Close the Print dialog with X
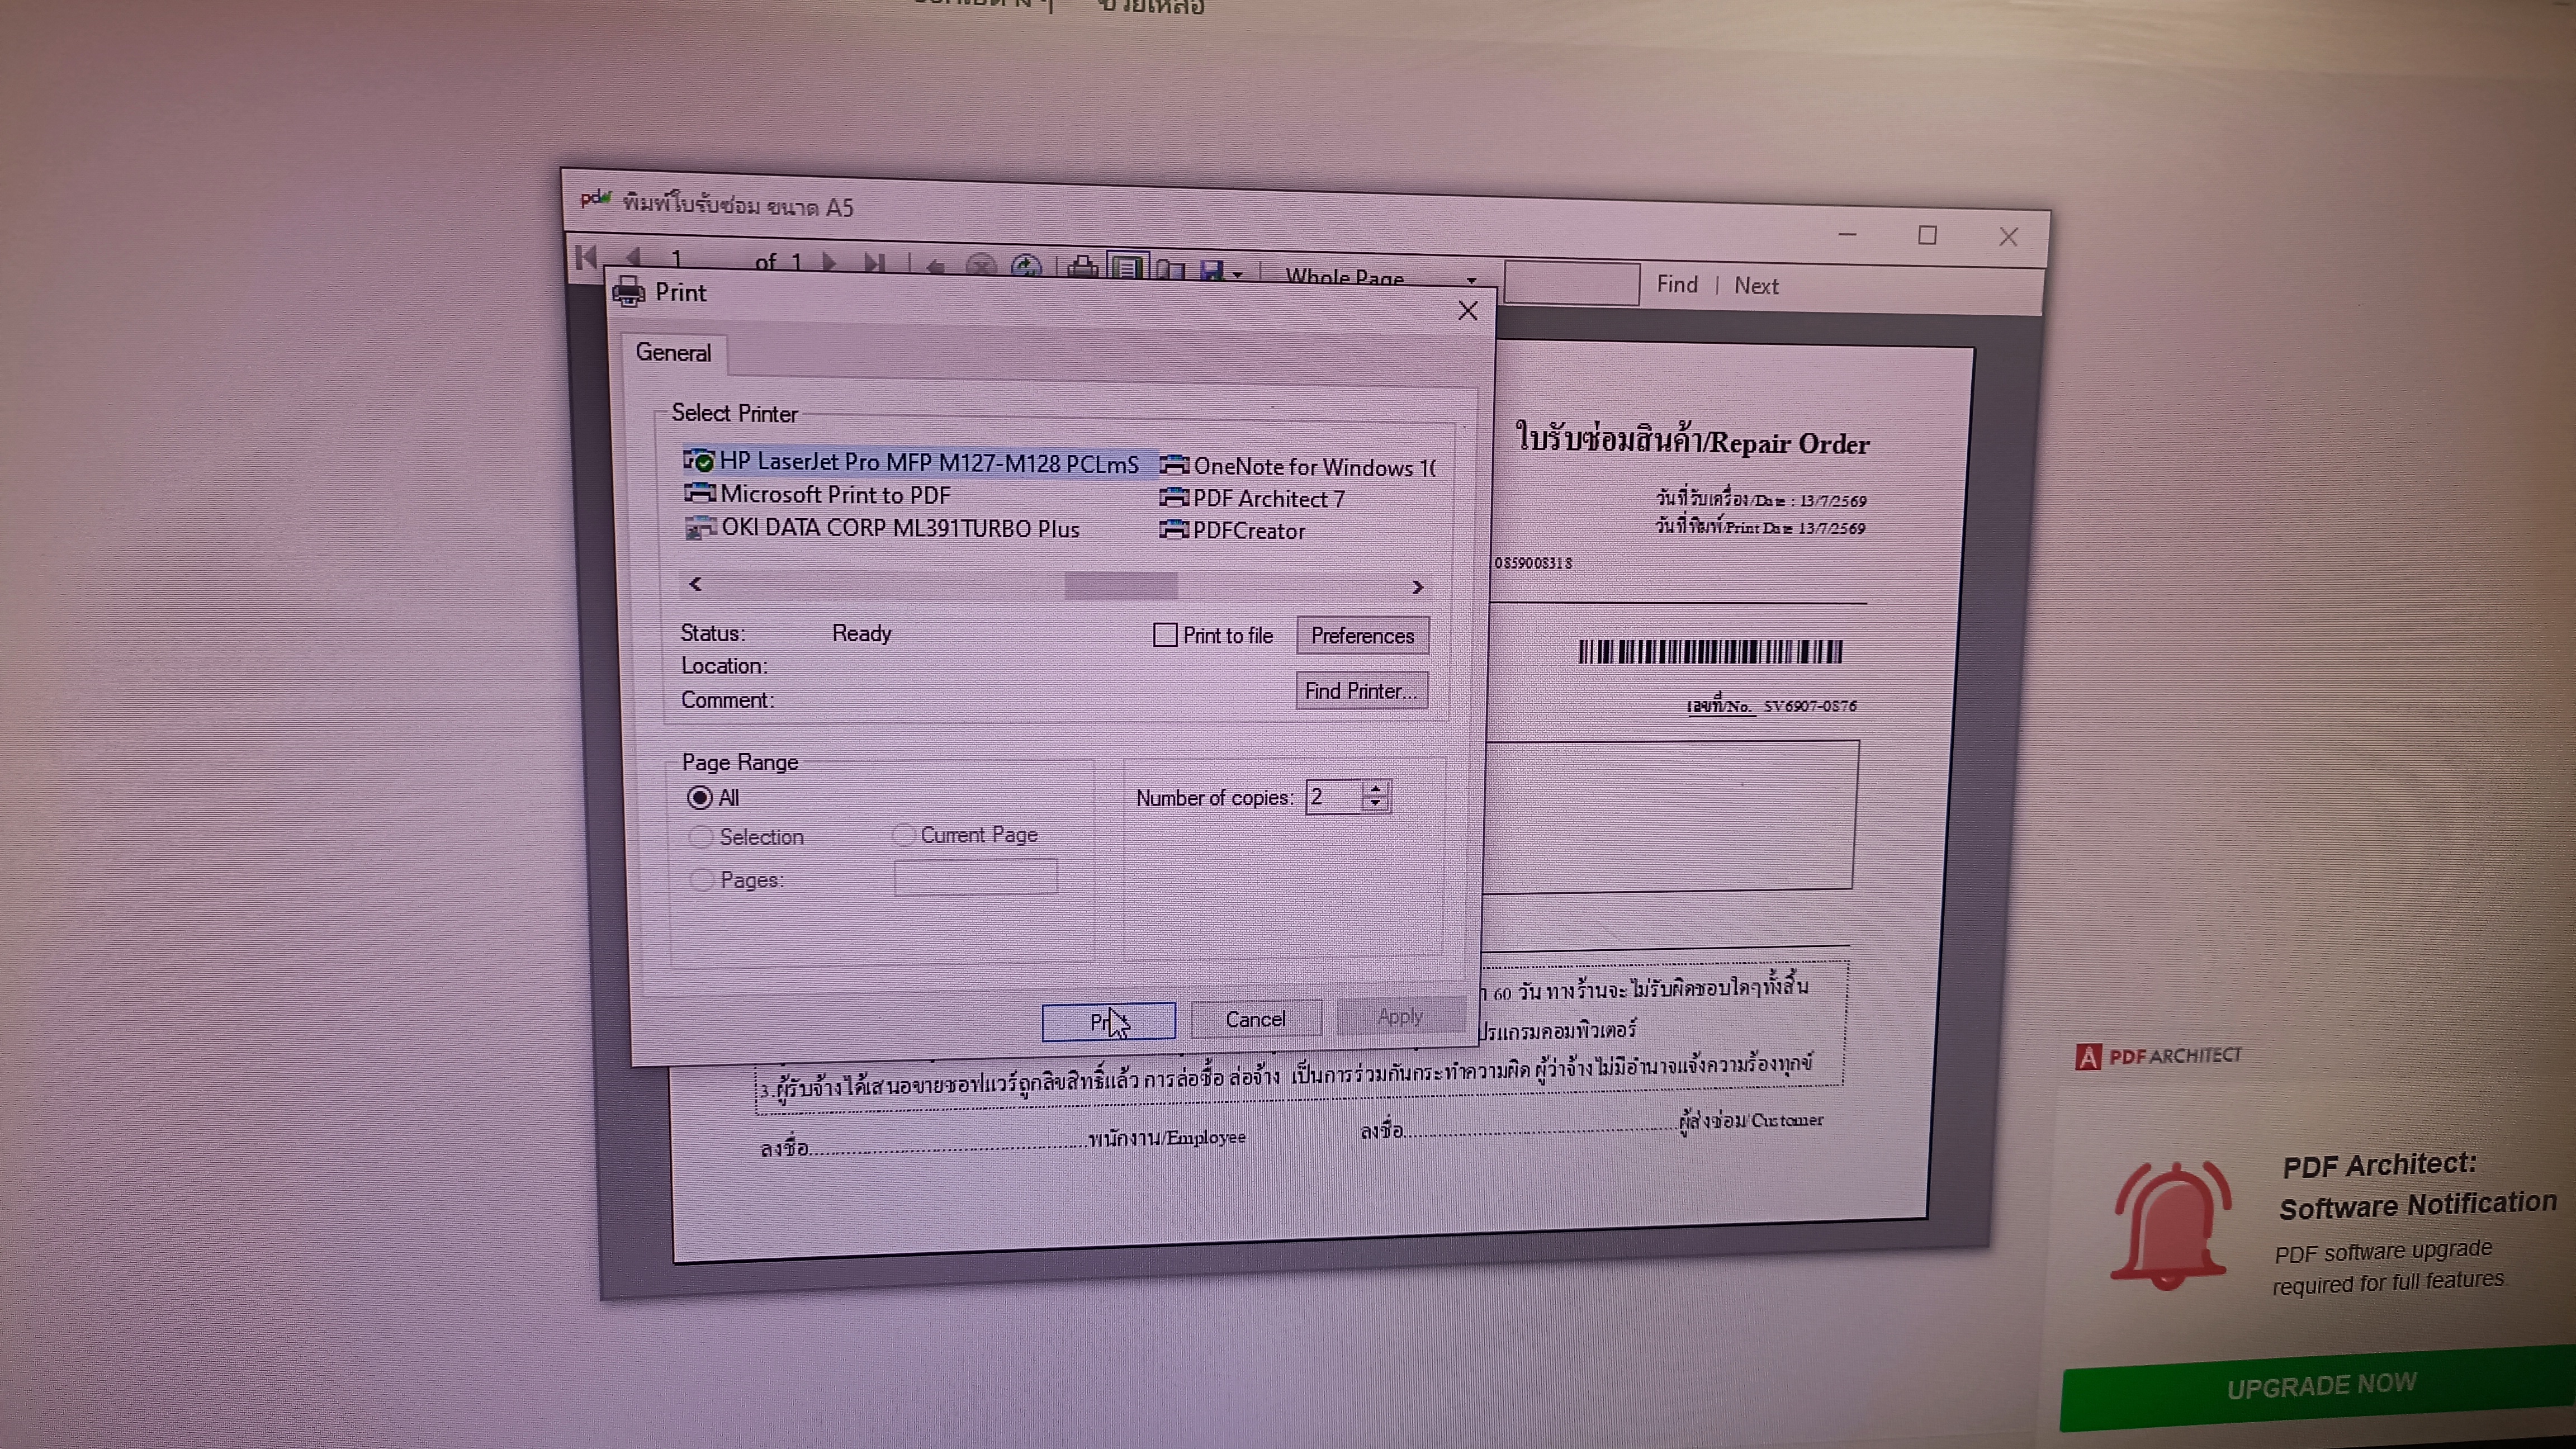Viewport: 2576px width, 1449px height. (1468, 311)
